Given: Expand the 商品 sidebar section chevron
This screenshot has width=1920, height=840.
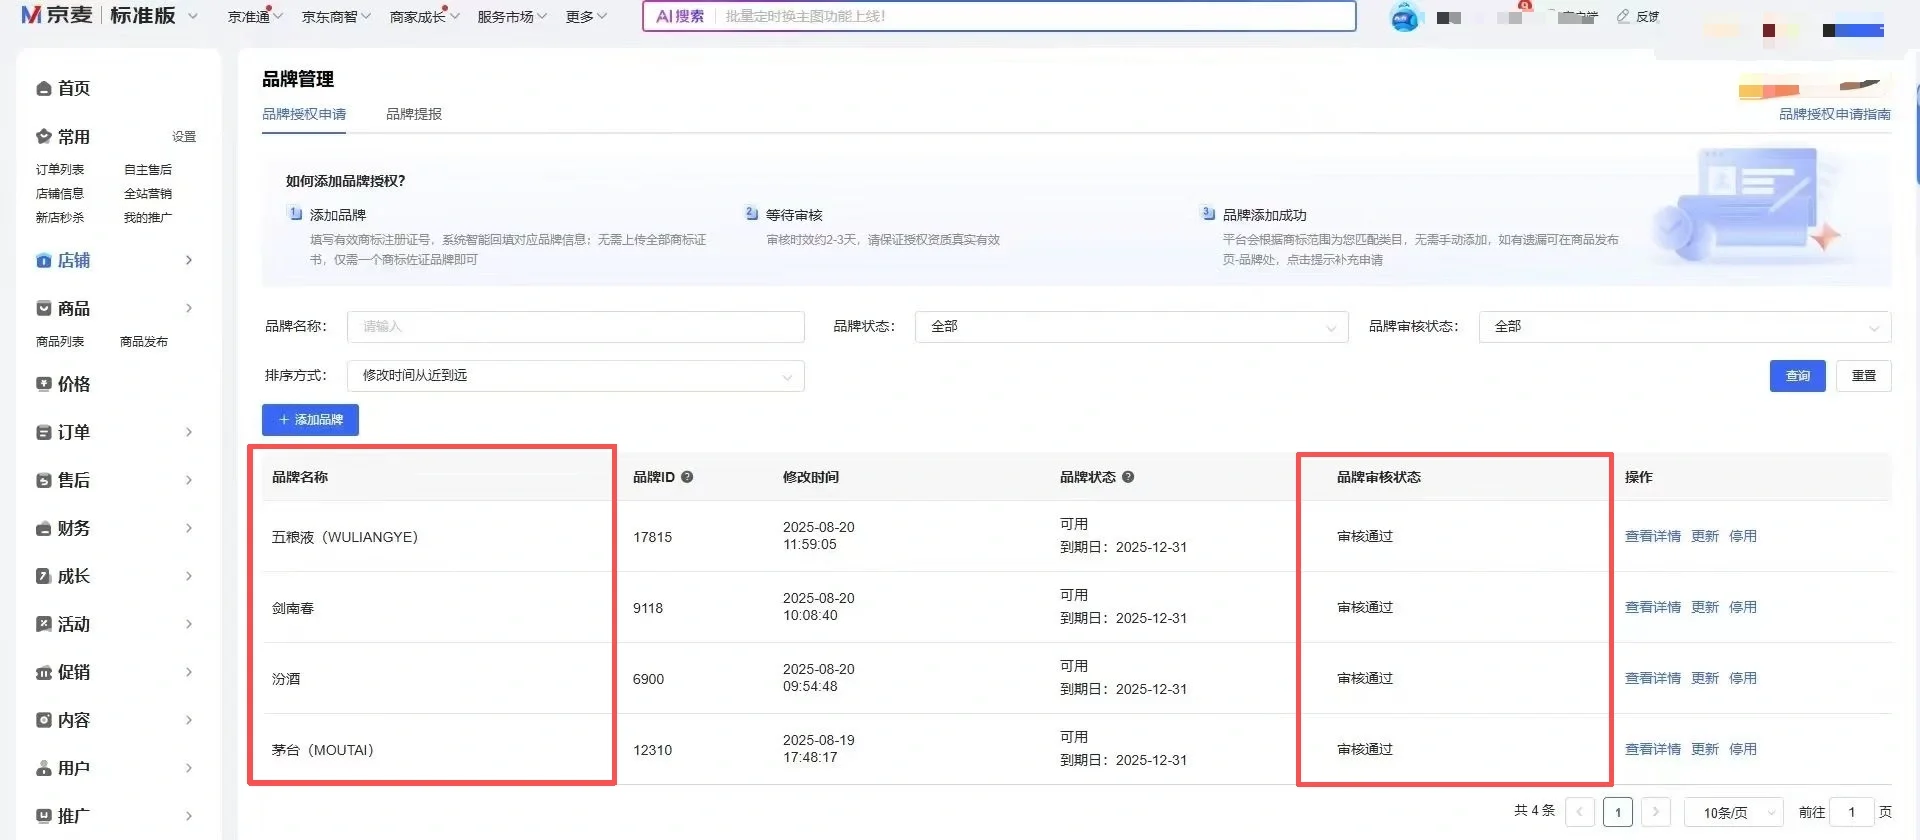Looking at the screenshot, I should pyautogui.click(x=189, y=308).
